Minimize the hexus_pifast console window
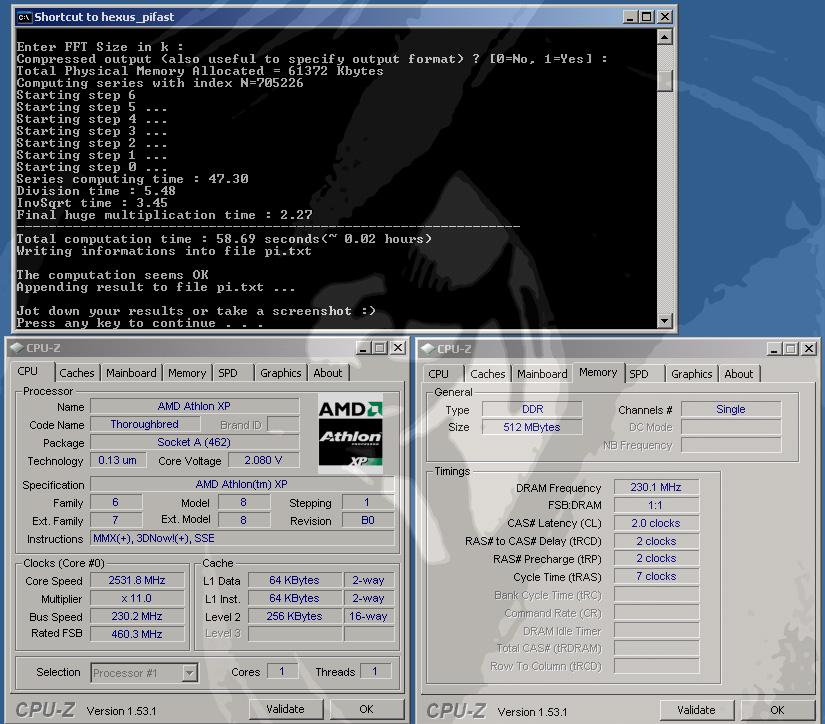The height and width of the screenshot is (724, 825). pyautogui.click(x=630, y=17)
